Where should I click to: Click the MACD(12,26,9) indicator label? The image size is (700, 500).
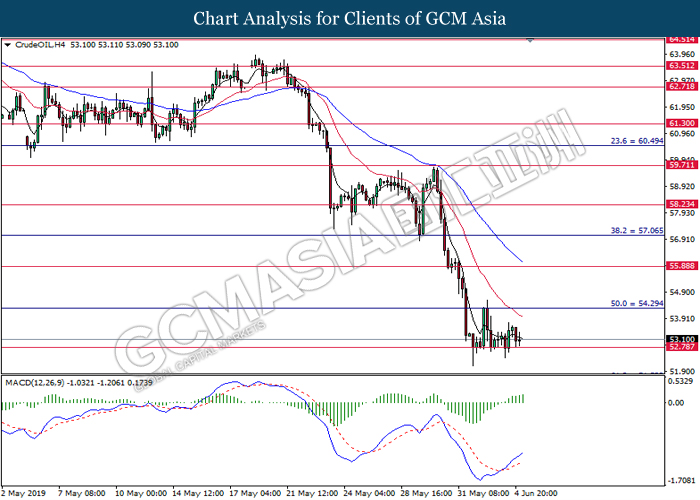pyautogui.click(x=35, y=383)
